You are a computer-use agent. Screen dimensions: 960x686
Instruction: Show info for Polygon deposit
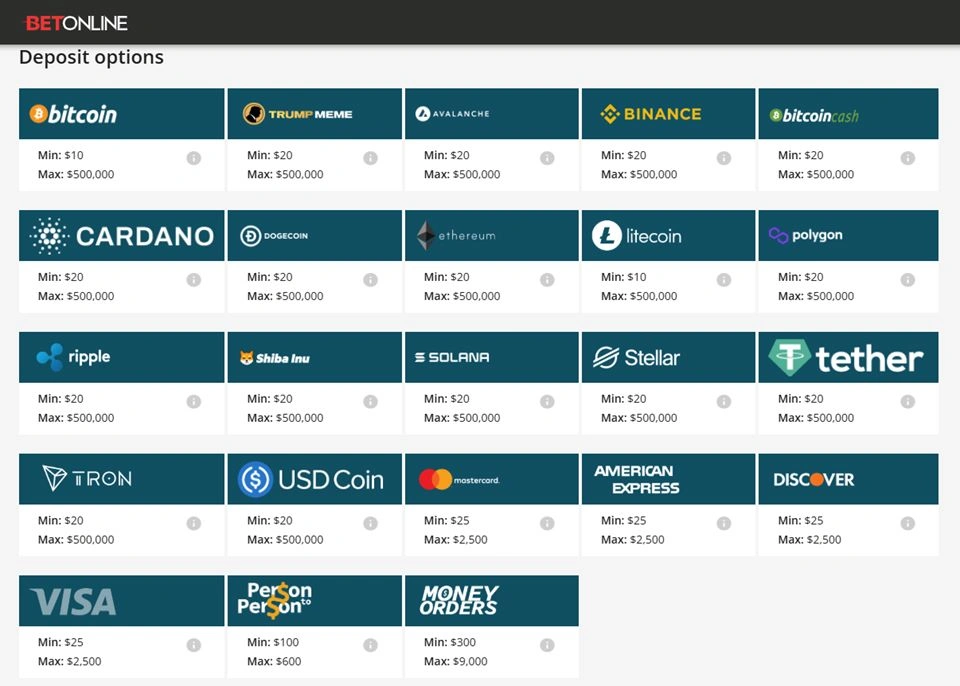point(908,280)
